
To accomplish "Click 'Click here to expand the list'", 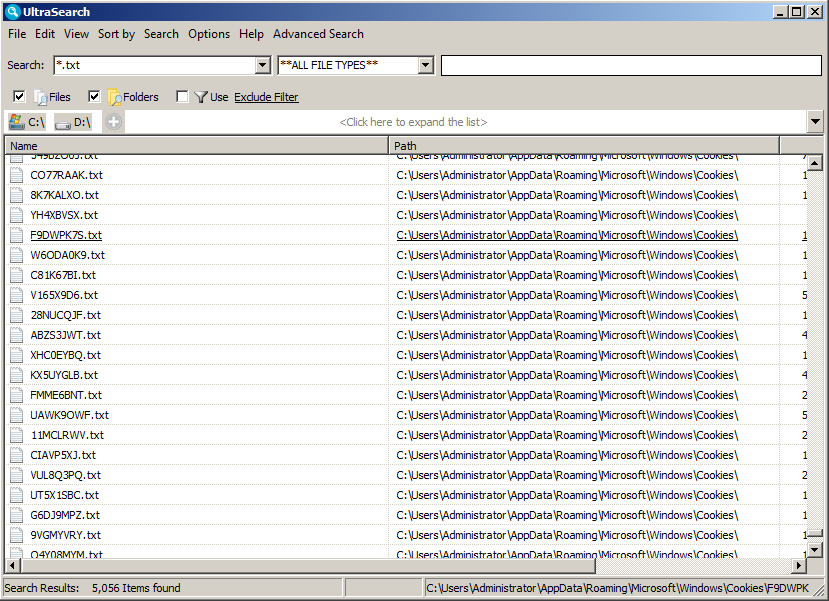I will click(413, 122).
